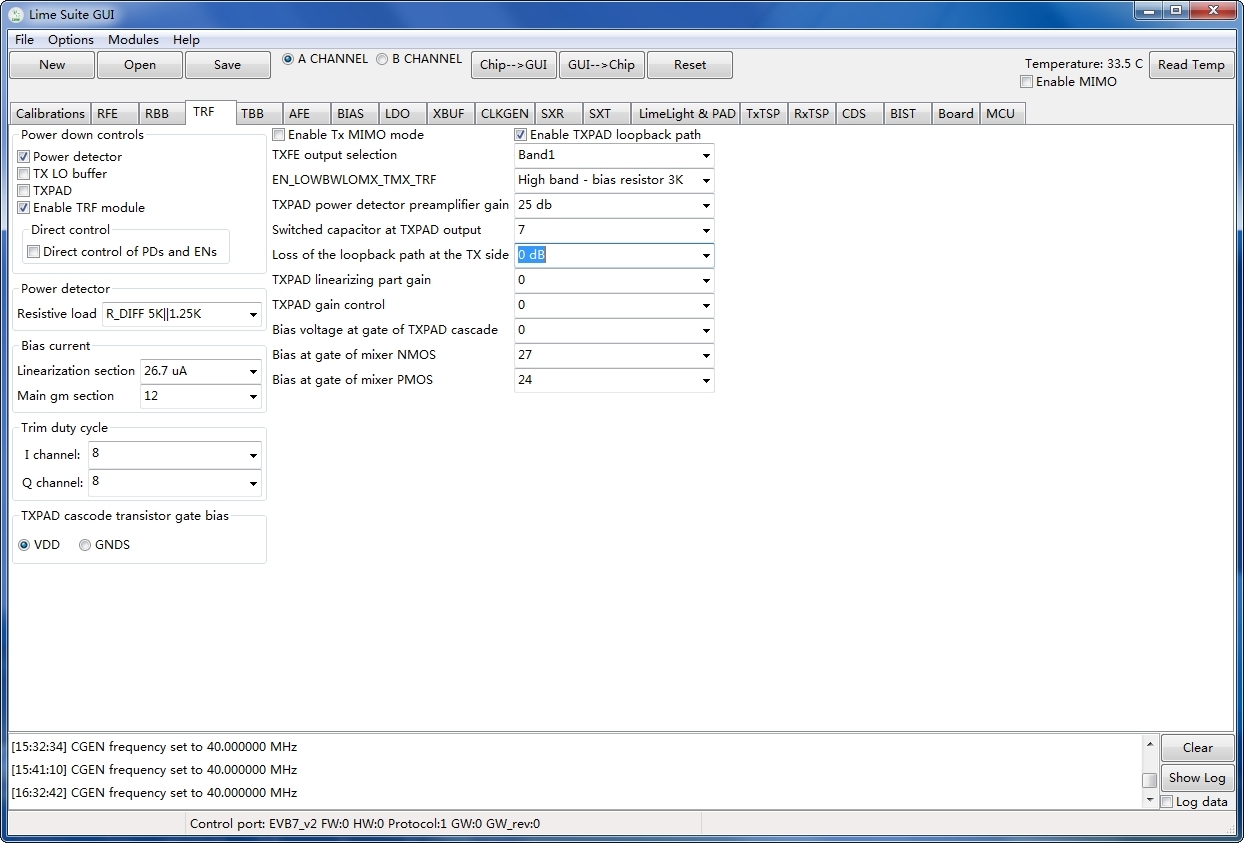
Task: Select the A CHANNEL radio button
Action: coord(288,59)
